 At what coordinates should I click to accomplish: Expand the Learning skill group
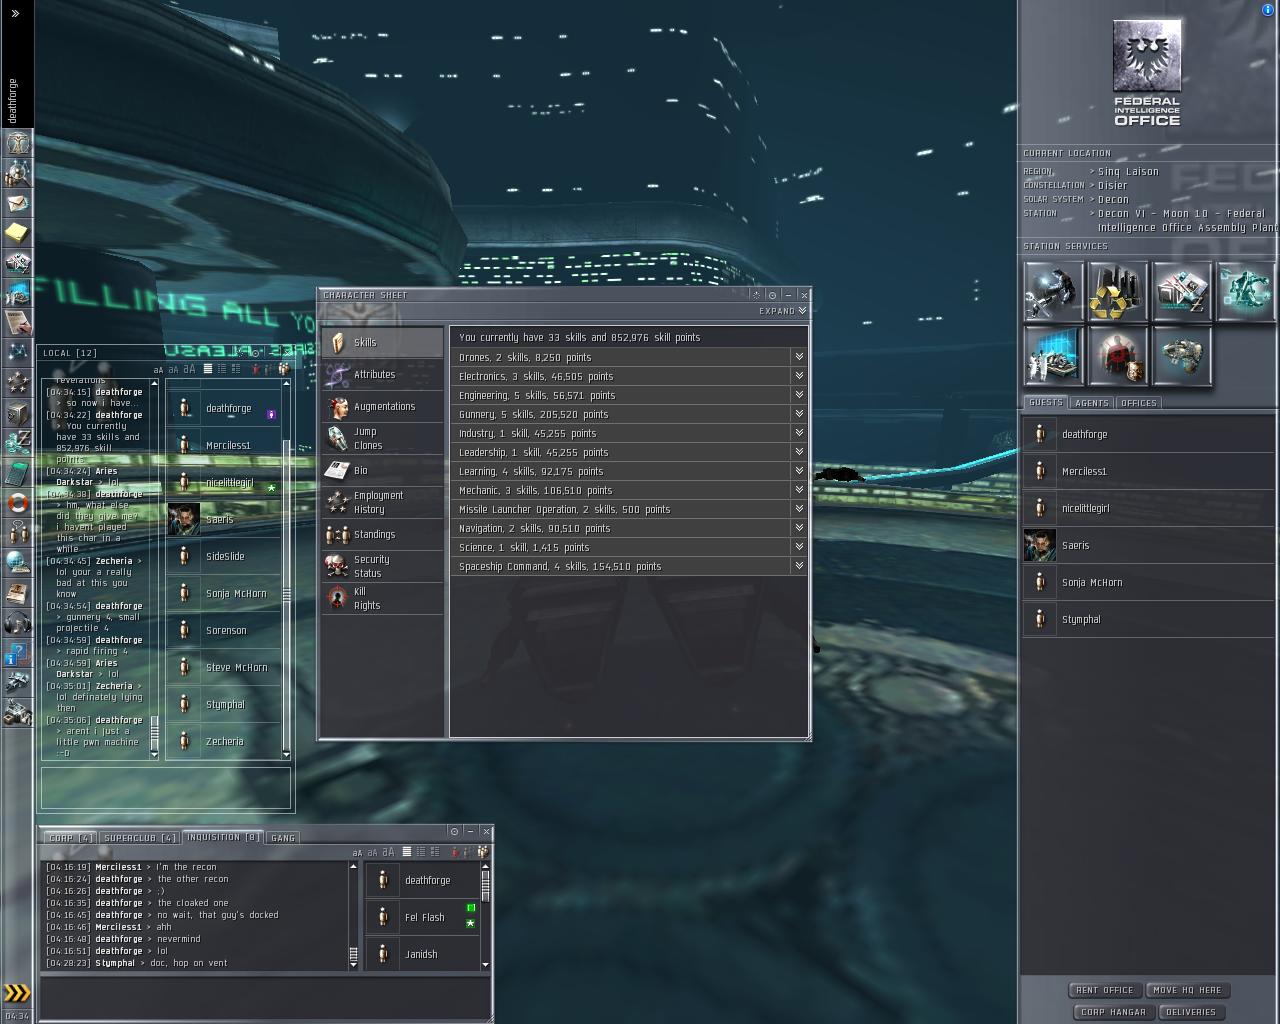click(x=799, y=471)
